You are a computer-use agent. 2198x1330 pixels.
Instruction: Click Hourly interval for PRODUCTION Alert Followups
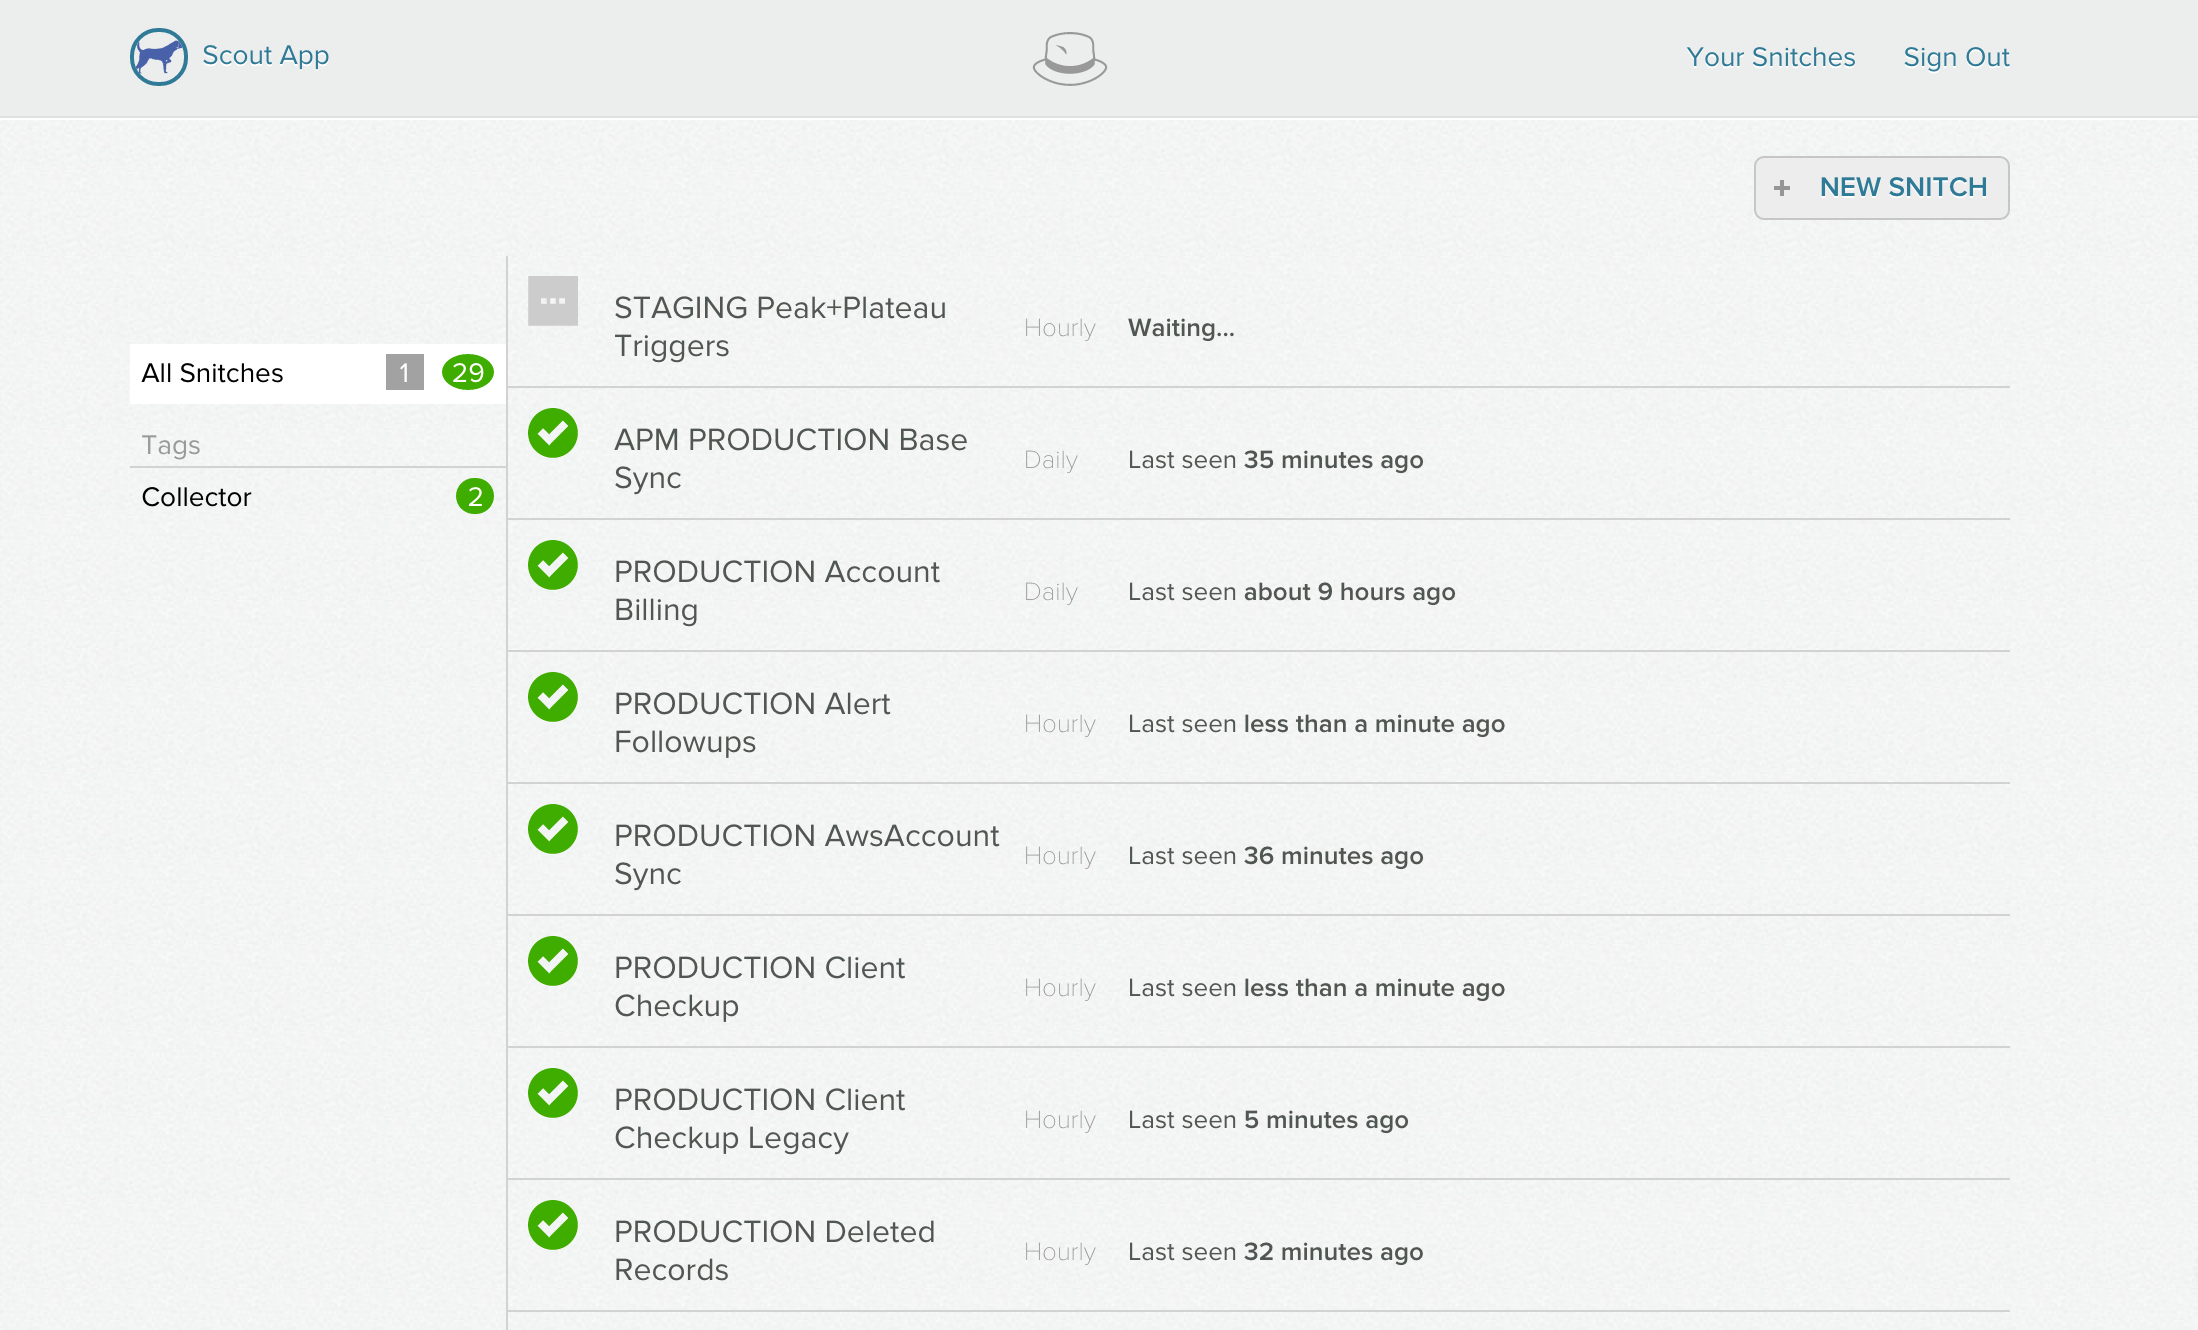coord(1060,724)
